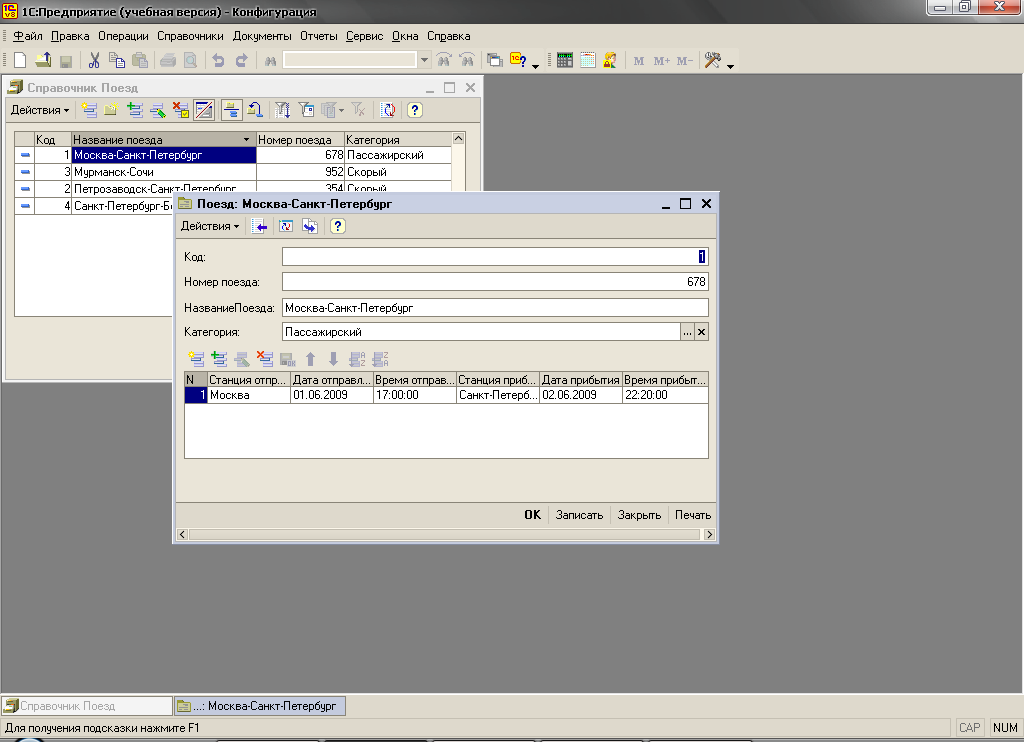Click the help icon in Поезд form toolbar
This screenshot has height=742, width=1024.
tap(338, 227)
